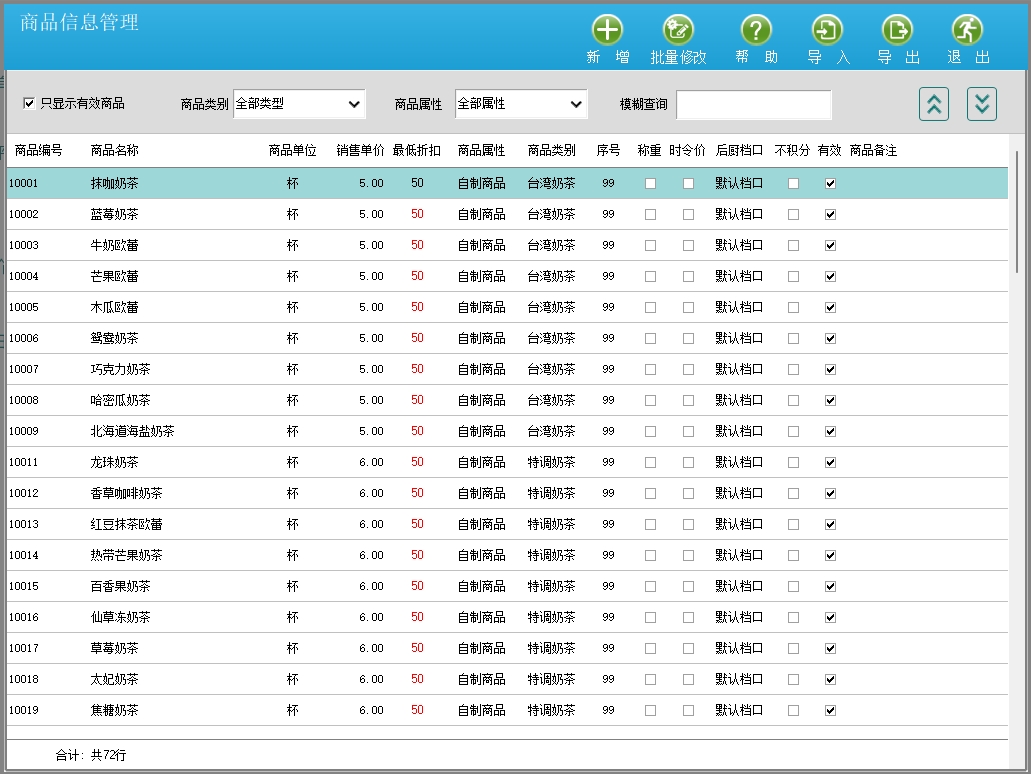
Task: Enable 称重 checkbox for 抹咖奶茶 row
Action: [x=650, y=184]
